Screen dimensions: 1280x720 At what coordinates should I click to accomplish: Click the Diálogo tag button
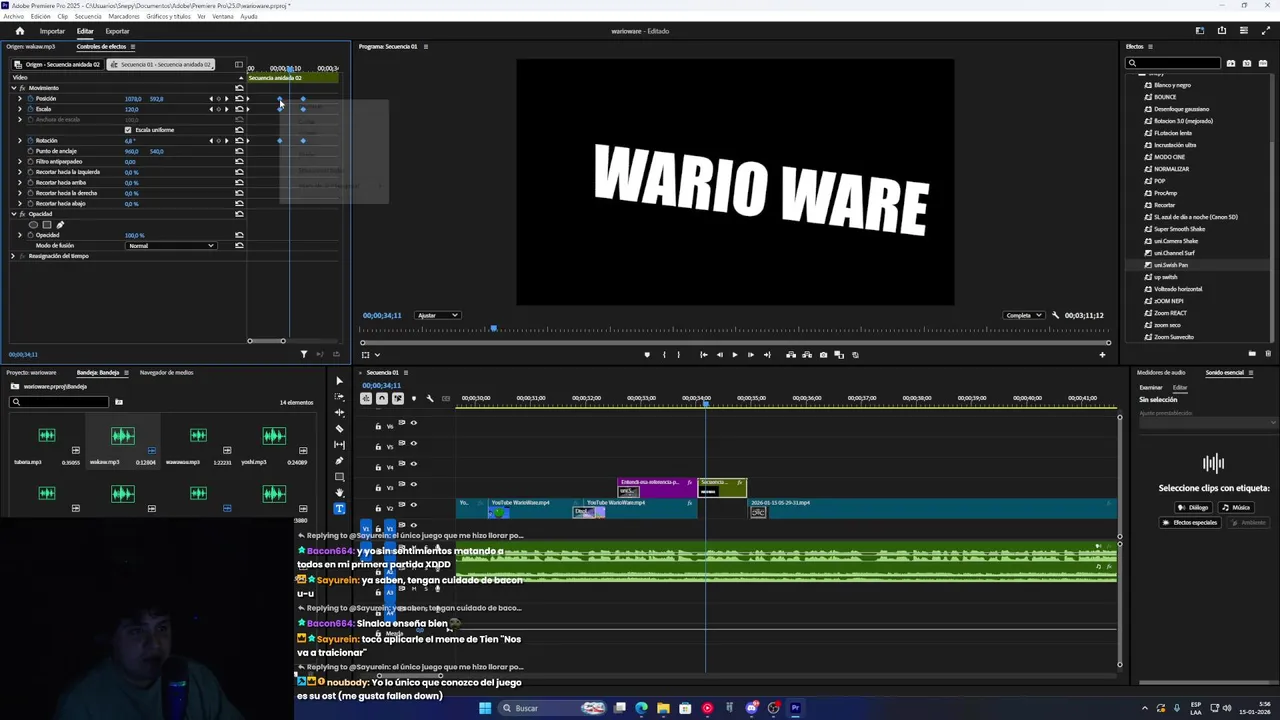tap(1195, 507)
